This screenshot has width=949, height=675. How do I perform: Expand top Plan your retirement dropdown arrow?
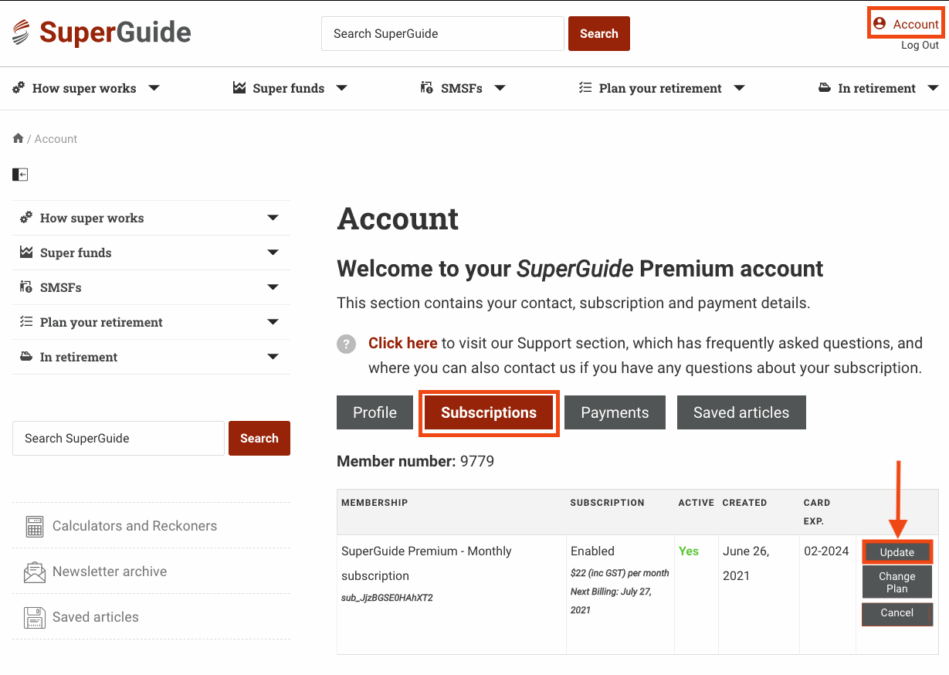(x=739, y=88)
